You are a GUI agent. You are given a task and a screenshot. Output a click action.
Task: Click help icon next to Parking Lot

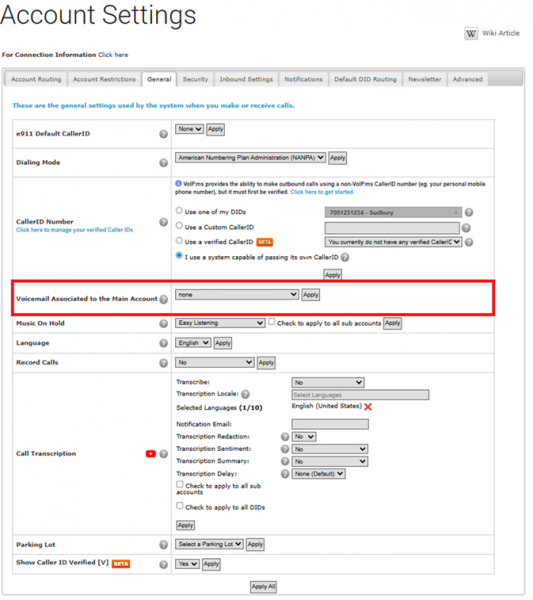tap(163, 545)
